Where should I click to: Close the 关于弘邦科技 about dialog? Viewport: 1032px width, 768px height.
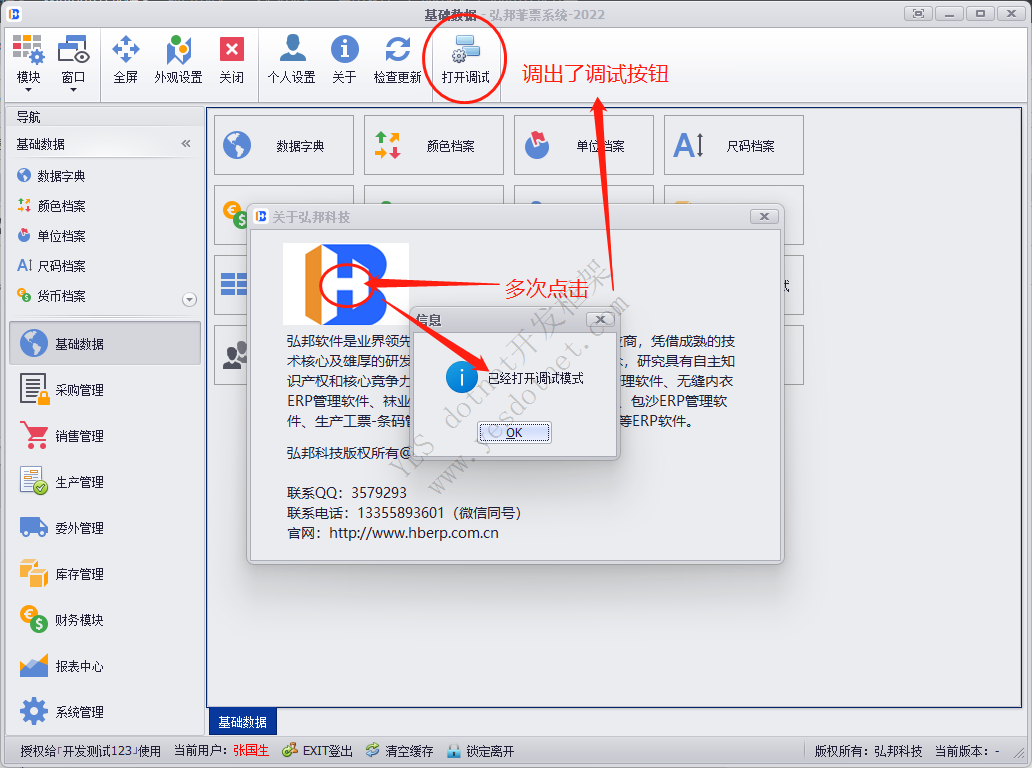tap(764, 216)
